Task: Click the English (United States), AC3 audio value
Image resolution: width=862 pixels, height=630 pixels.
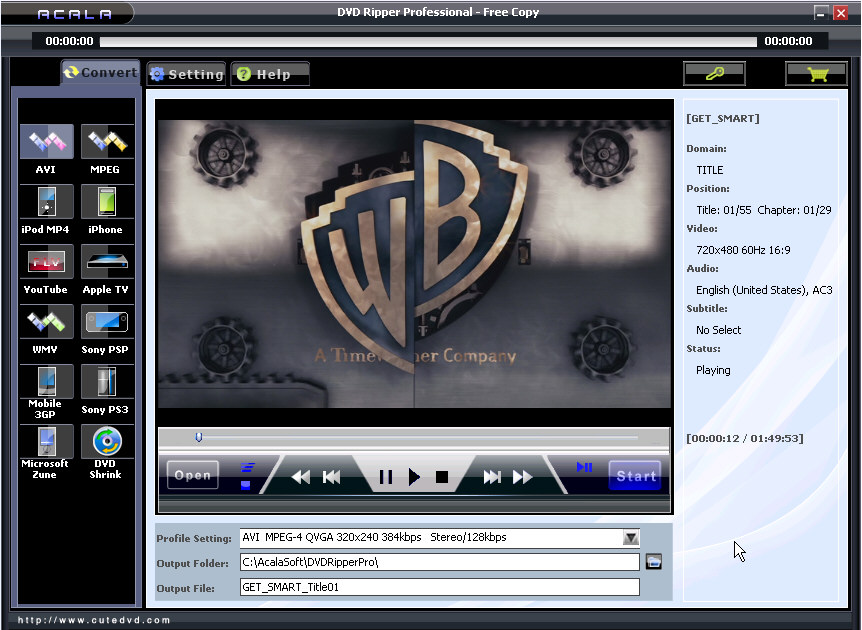Action: point(764,290)
